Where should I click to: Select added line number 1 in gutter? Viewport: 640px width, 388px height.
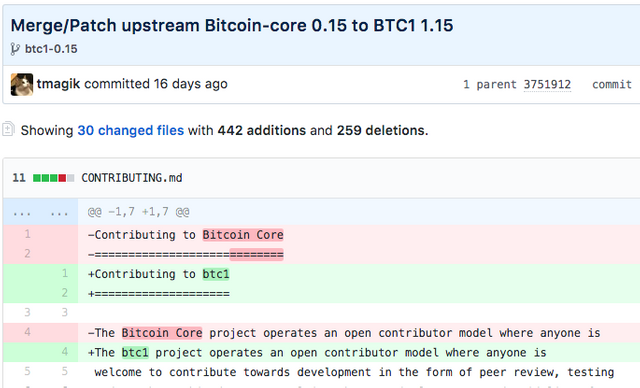coord(64,273)
